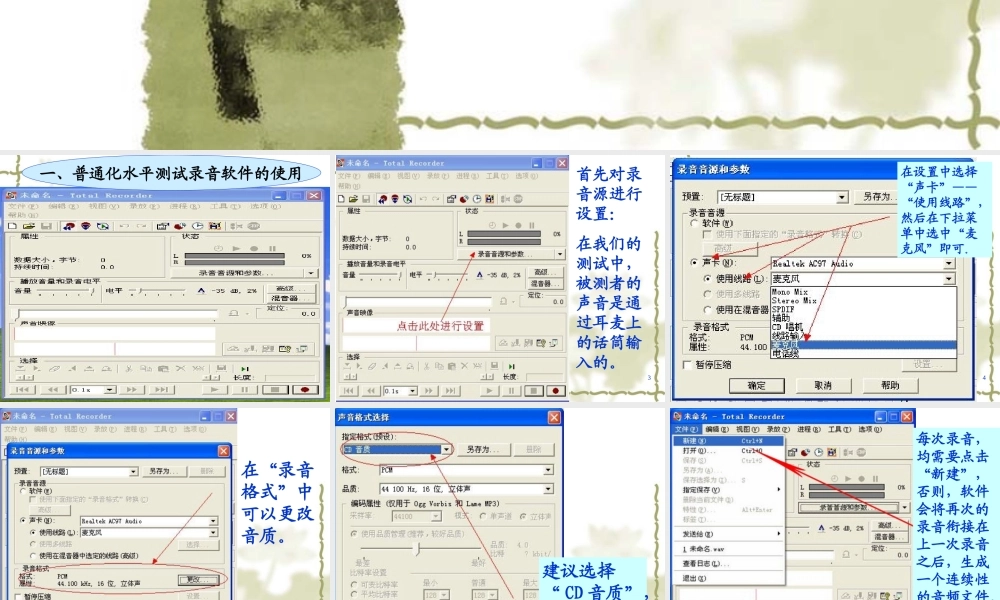This screenshot has width=1000, height=600.
Task: Click Open folder icon in oval-title slide toolbar
Action: 29,226
